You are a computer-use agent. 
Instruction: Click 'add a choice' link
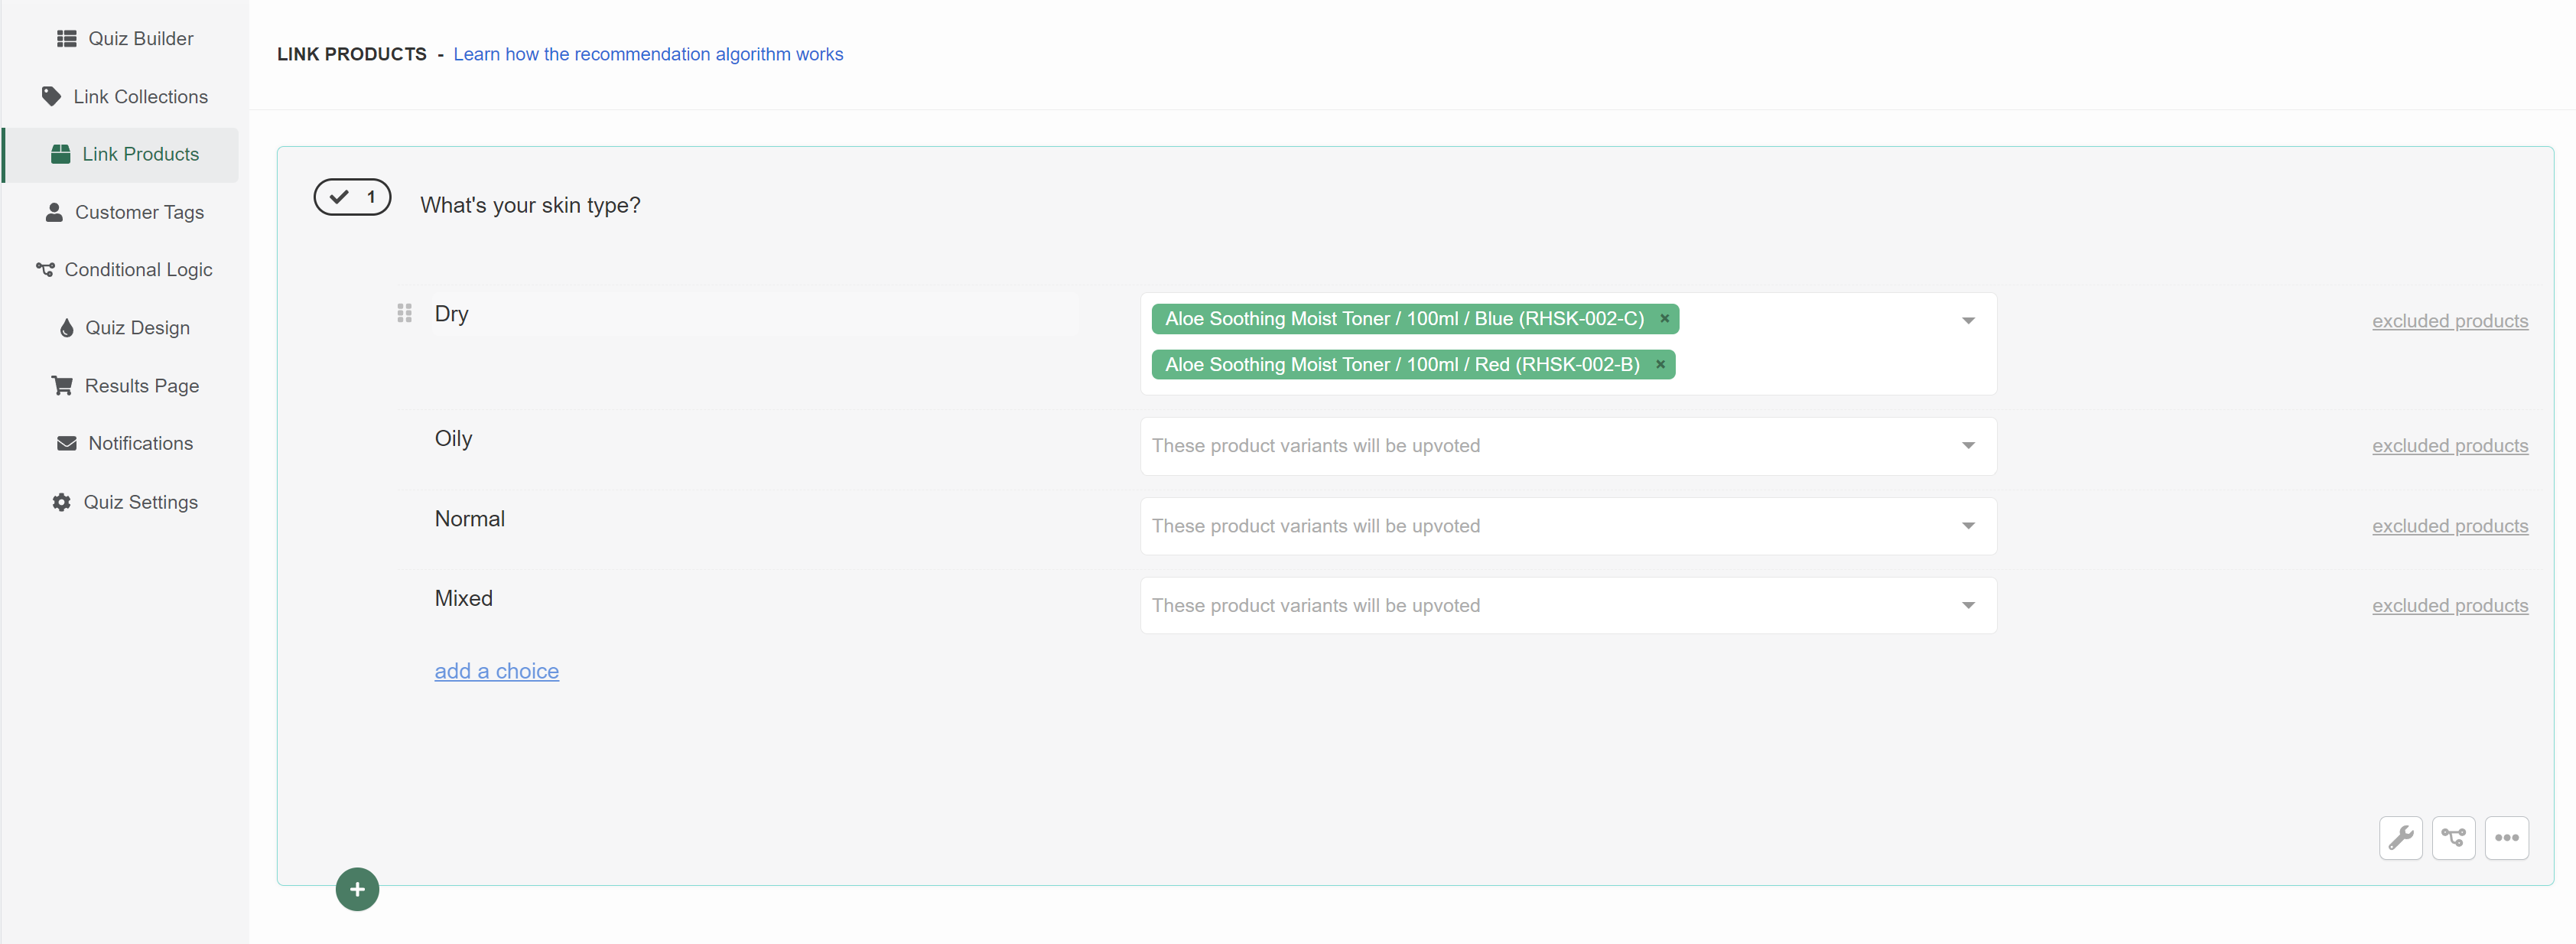coord(496,671)
